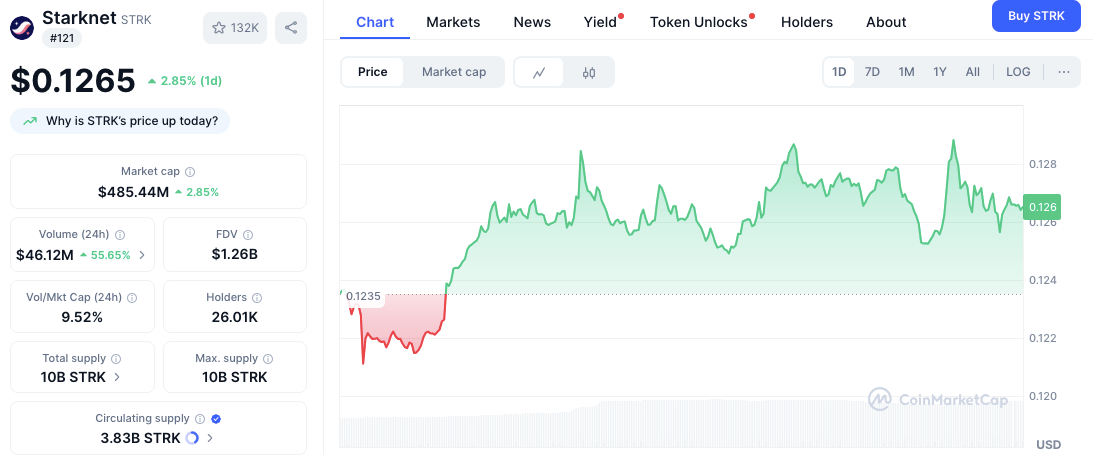Open the Token Unlocks tab
This screenshot has width=1093, height=455.
698,22
